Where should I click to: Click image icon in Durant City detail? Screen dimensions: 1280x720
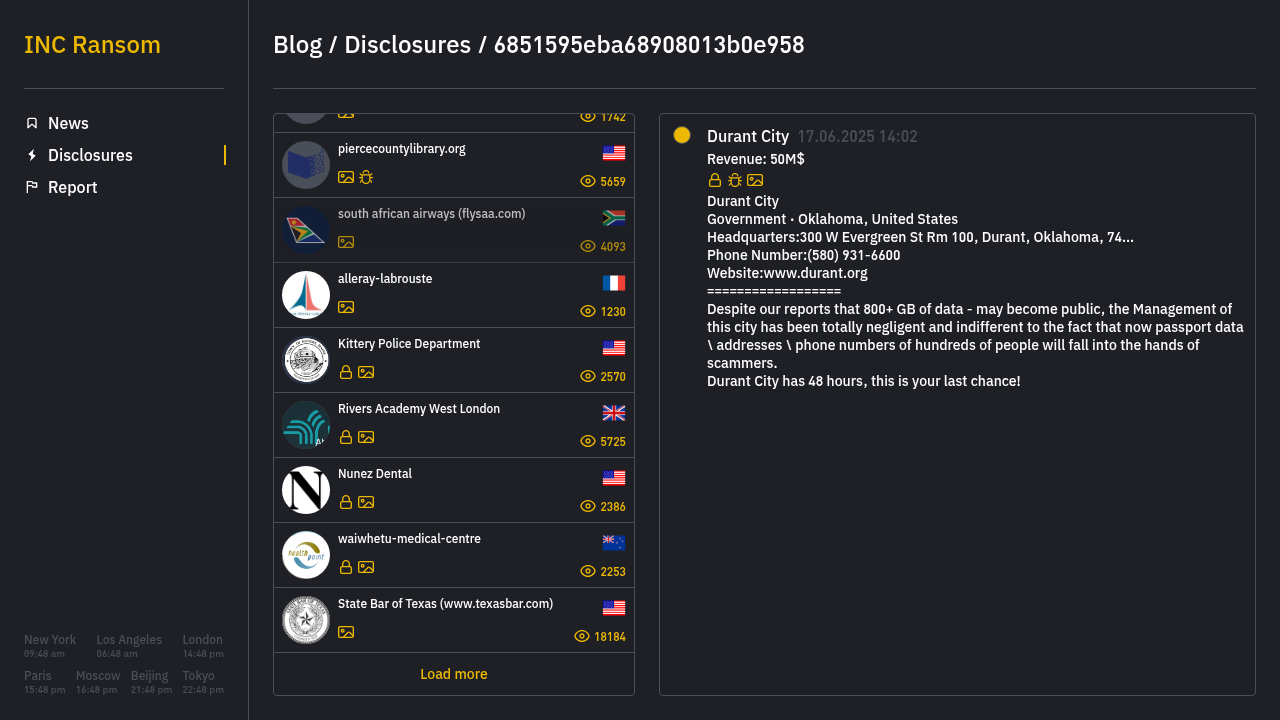click(x=755, y=180)
